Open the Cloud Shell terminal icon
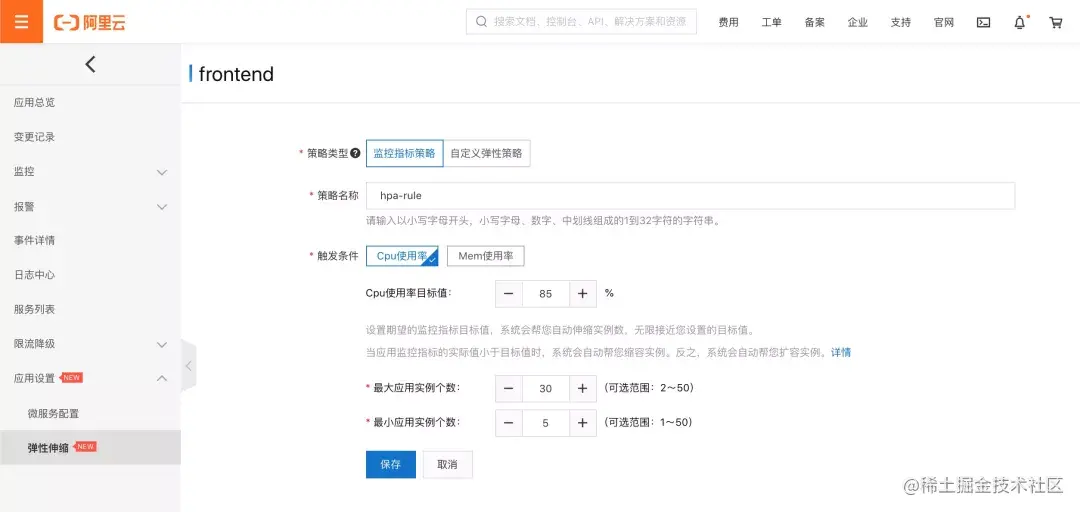1080x512 pixels. click(x=984, y=22)
